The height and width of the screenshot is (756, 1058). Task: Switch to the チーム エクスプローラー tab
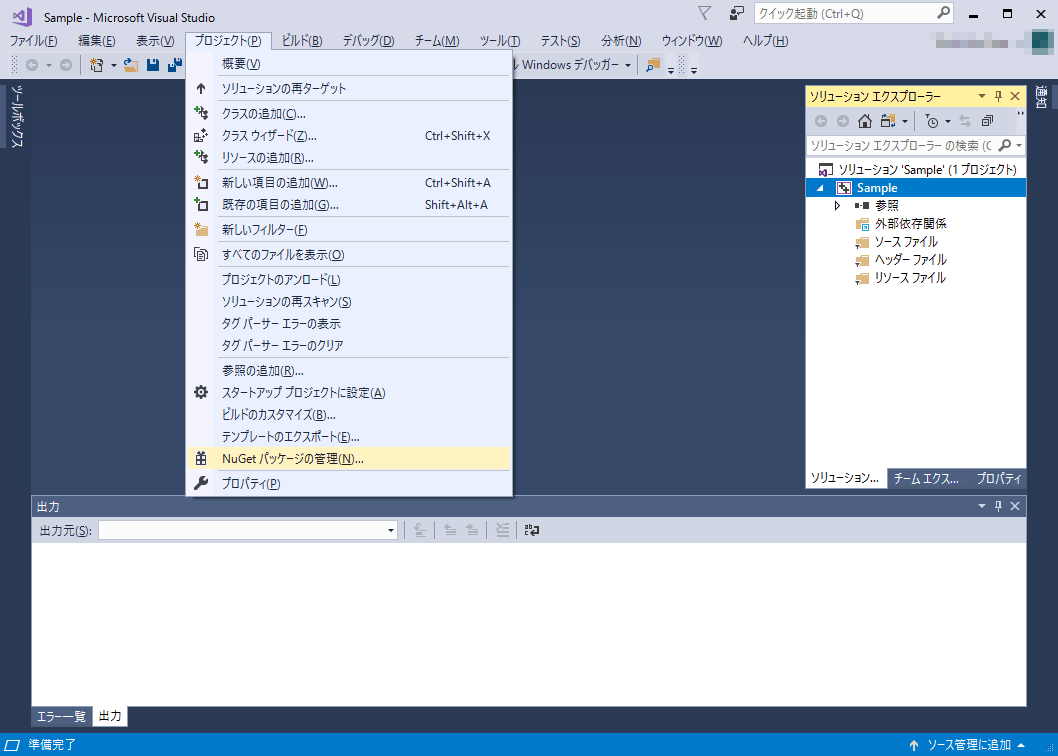926,479
